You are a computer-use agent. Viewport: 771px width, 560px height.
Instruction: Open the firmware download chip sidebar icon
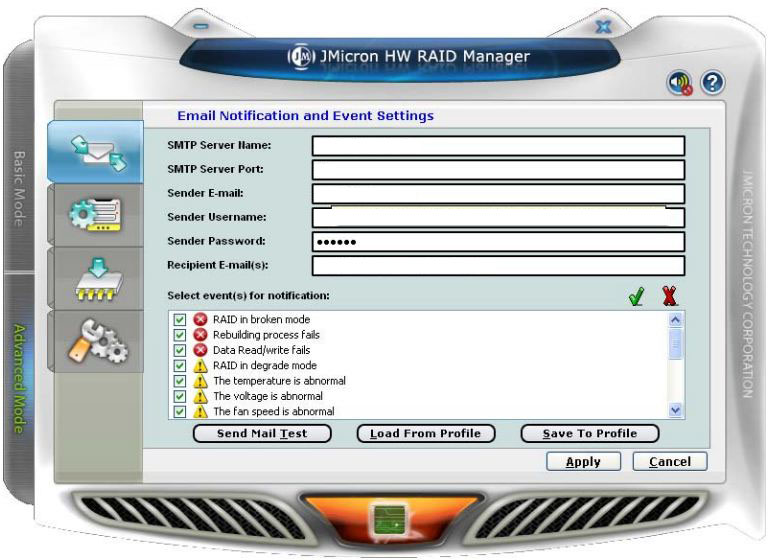[x=96, y=278]
